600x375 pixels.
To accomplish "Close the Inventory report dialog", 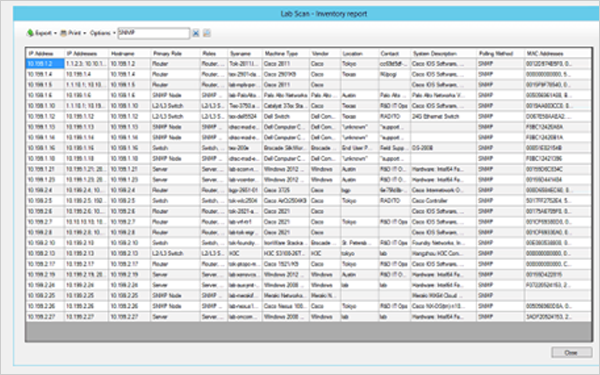I will [x=571, y=352].
